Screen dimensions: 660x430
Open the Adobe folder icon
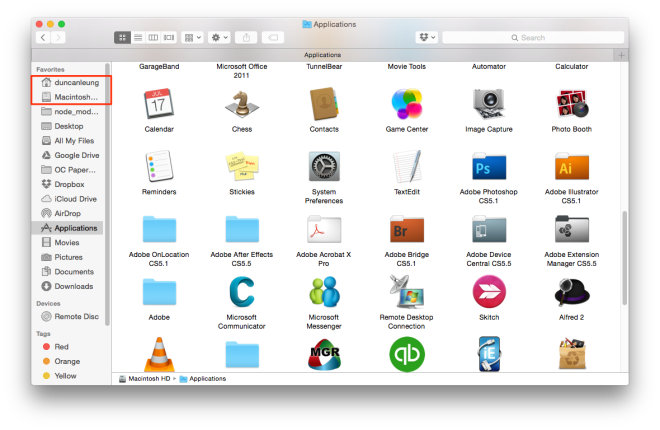(159, 292)
